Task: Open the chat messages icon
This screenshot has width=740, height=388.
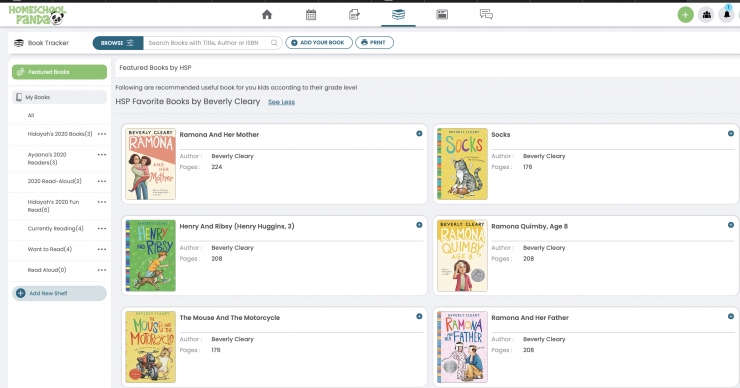Action: pos(486,15)
